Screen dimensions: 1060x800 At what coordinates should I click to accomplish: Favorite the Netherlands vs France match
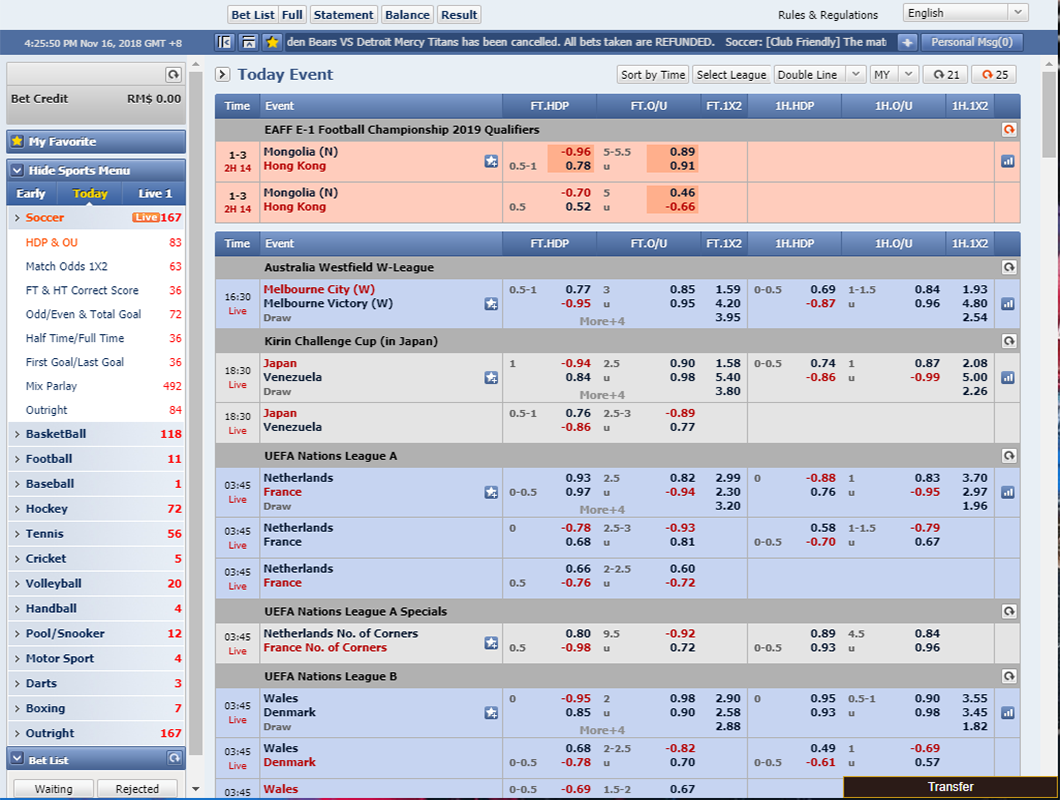click(491, 492)
